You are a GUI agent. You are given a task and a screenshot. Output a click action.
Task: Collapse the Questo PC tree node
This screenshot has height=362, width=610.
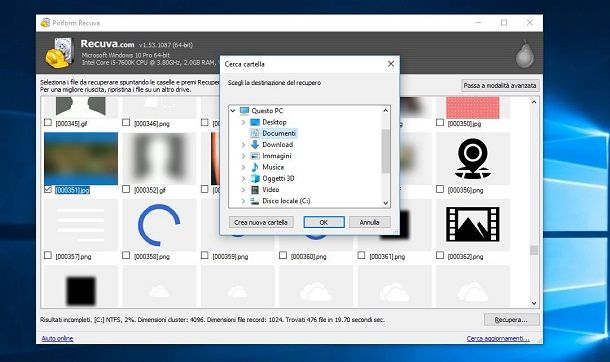(x=233, y=111)
